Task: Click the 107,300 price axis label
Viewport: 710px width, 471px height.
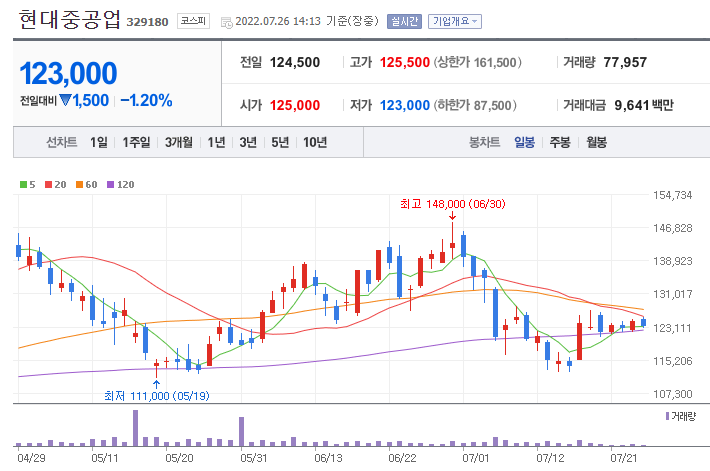Action: [672, 394]
